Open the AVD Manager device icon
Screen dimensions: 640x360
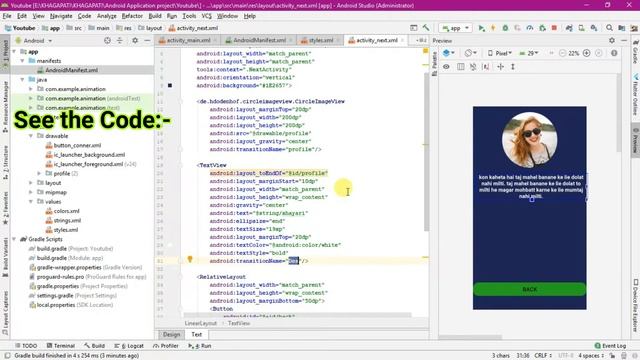(x=581, y=28)
